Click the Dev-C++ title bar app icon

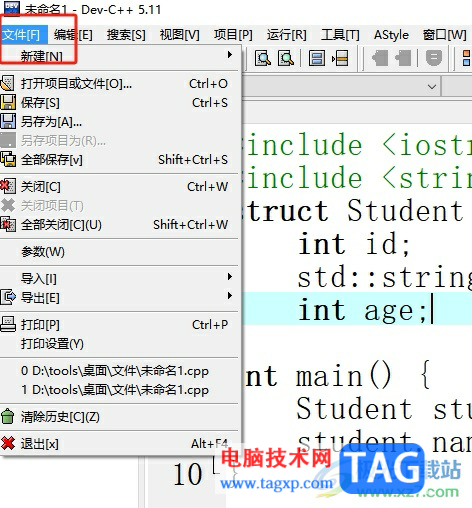12,8
